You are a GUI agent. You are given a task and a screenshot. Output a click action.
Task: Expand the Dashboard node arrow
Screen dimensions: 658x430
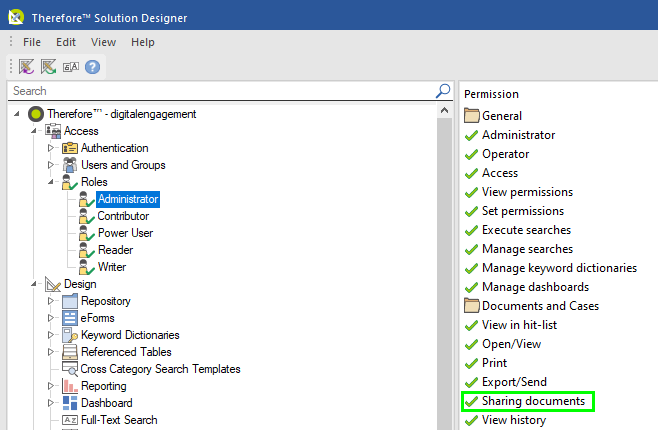[51, 403]
